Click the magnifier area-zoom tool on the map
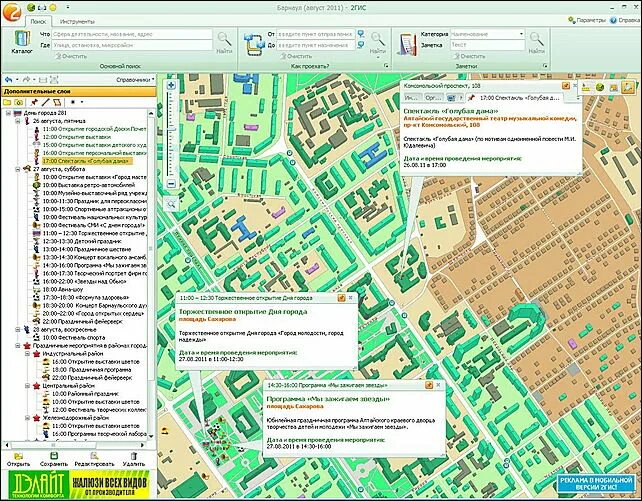This screenshot has height=501, width=642. click(x=171, y=203)
